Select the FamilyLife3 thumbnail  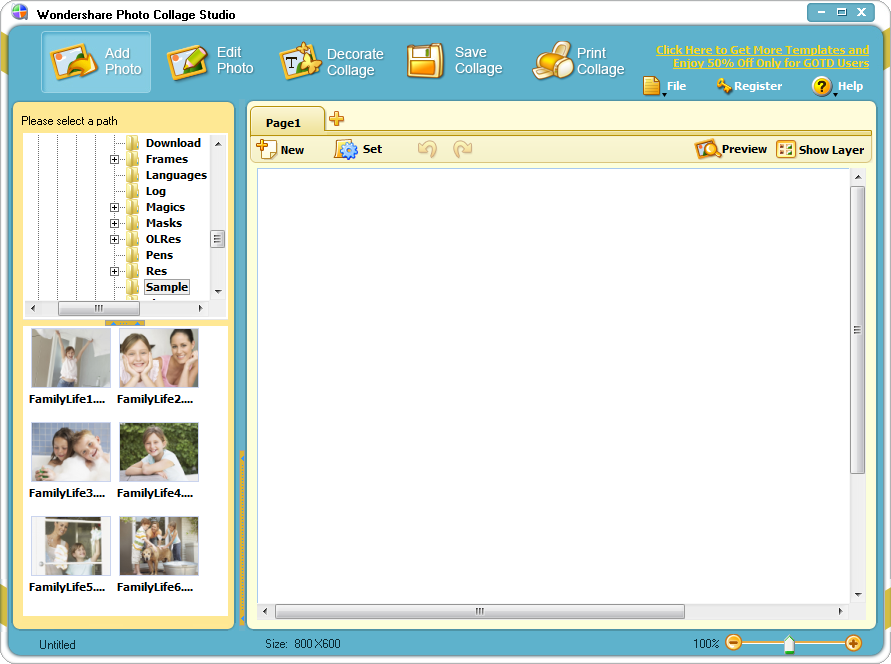[x=70, y=452]
